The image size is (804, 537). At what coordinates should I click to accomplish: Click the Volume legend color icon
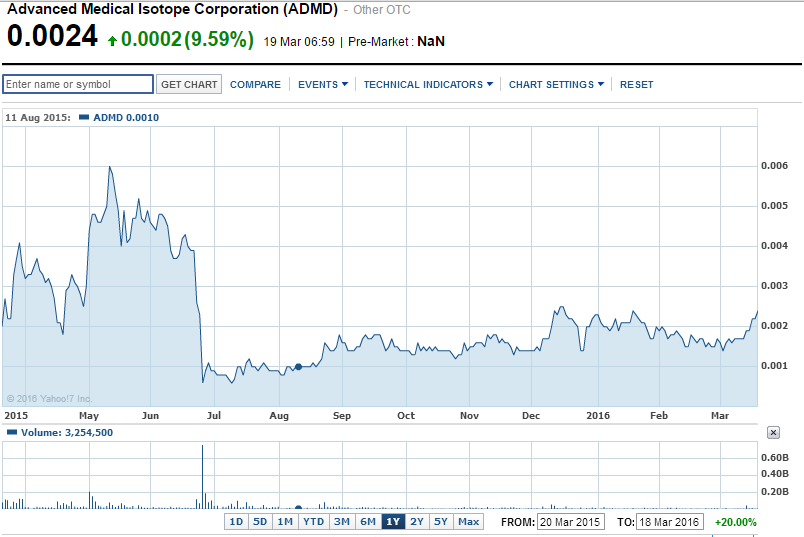(11, 432)
